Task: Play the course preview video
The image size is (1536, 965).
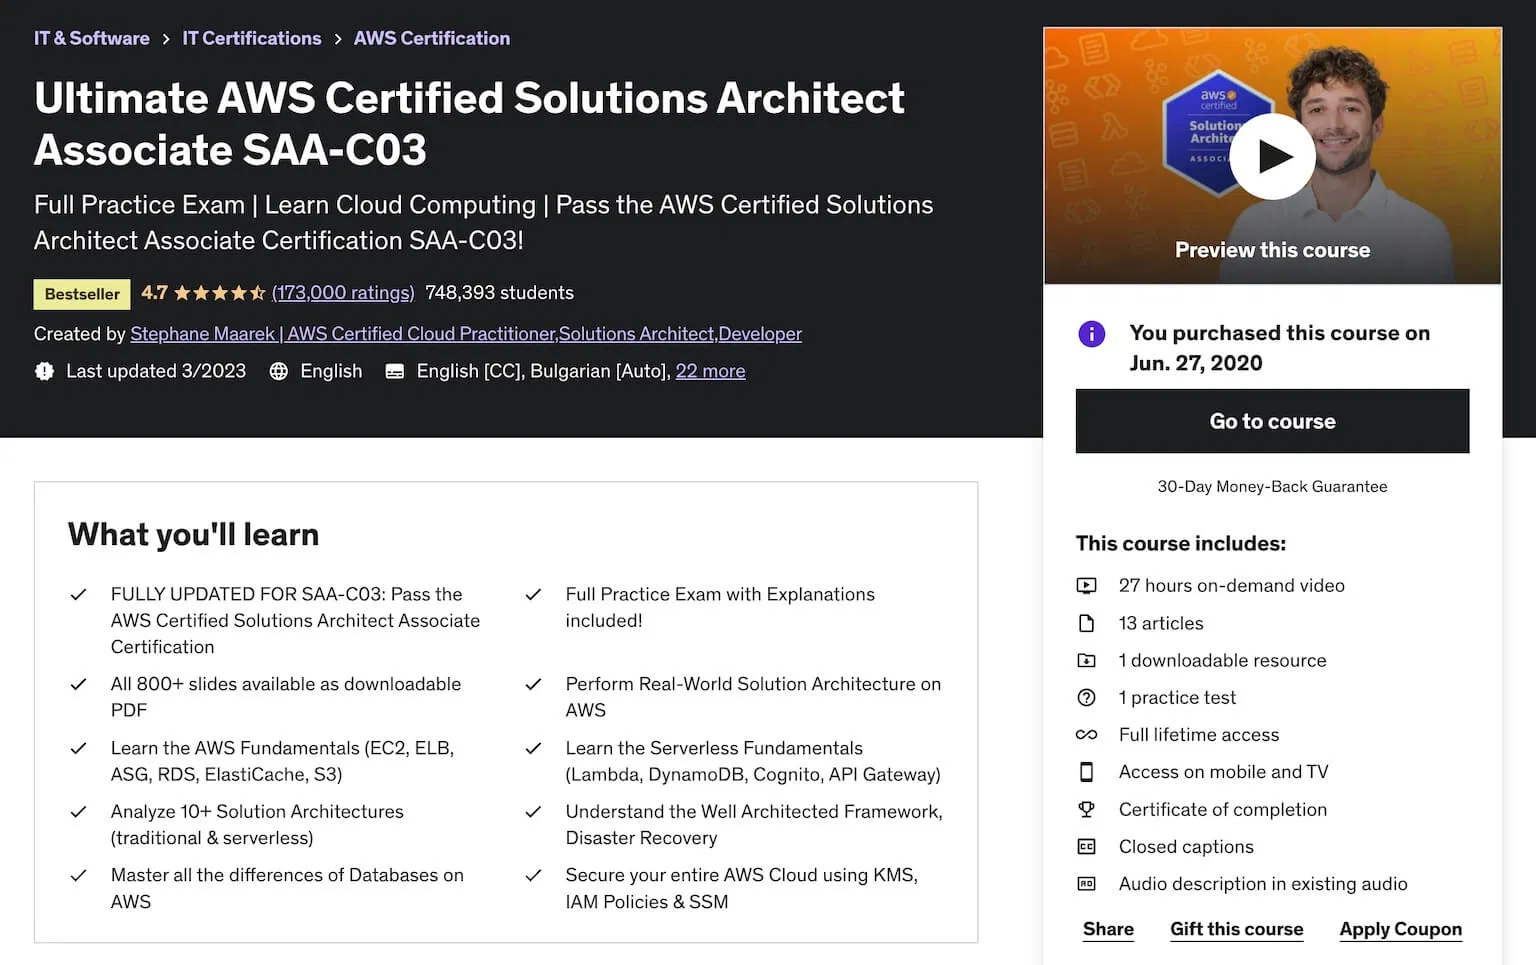Action: pos(1272,157)
